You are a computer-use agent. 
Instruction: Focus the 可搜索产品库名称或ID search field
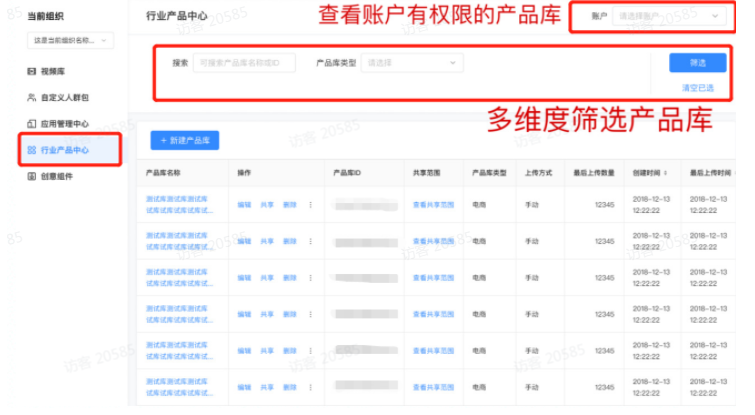click(245, 63)
